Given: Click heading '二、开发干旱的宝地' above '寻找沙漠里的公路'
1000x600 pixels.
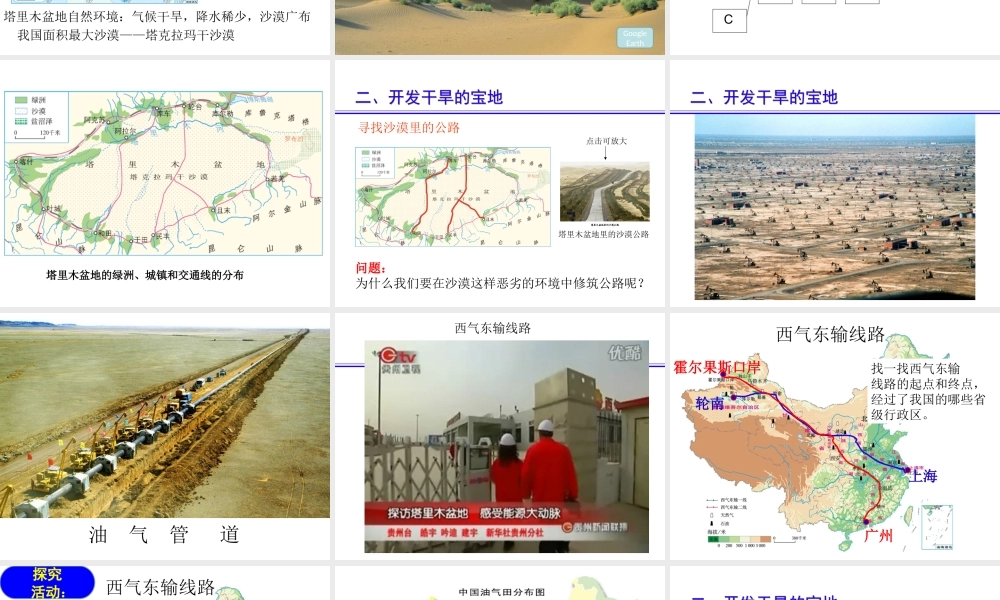Looking at the screenshot, I should (x=429, y=98).
